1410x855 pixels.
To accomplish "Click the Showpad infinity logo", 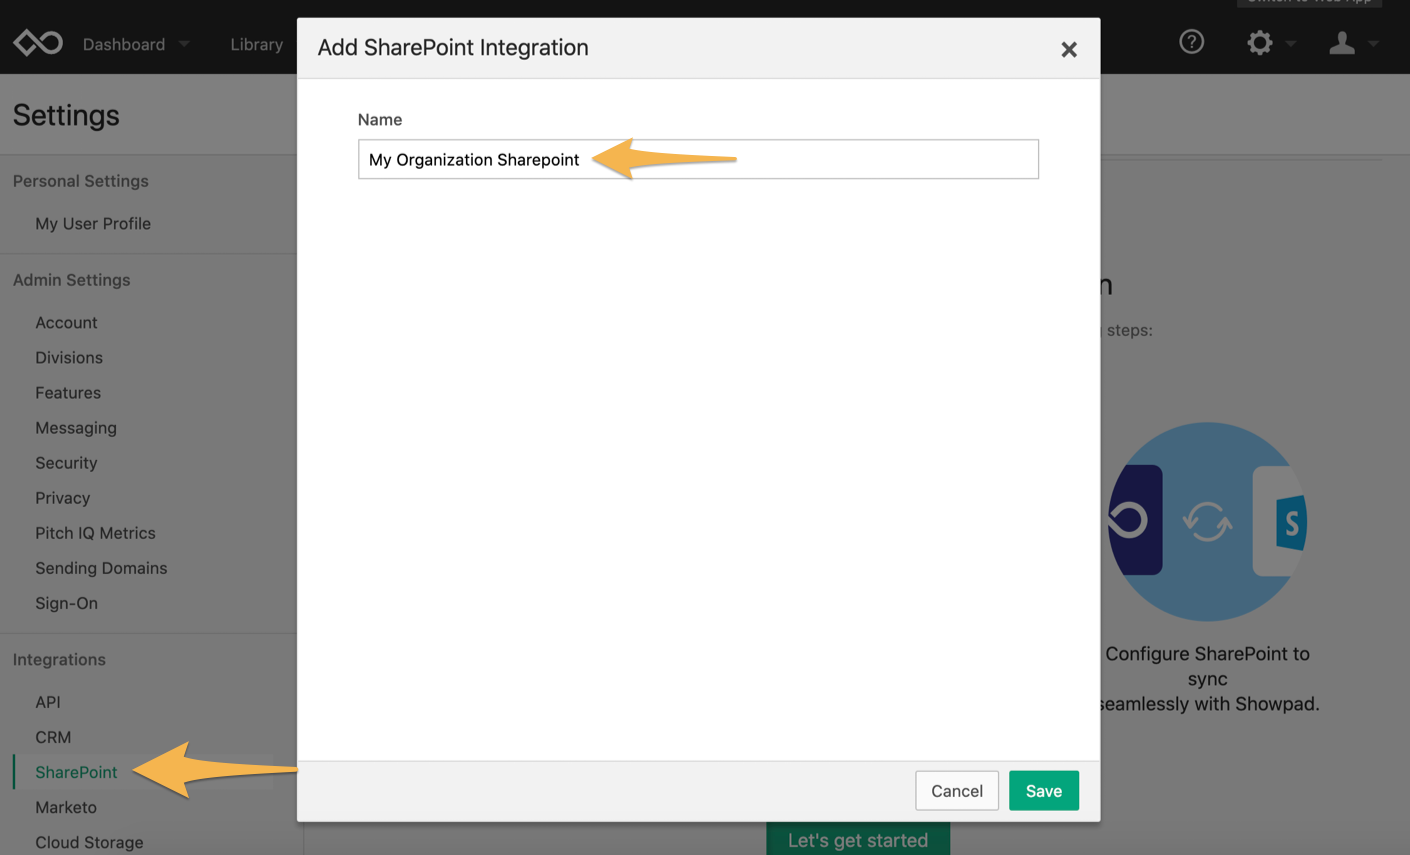I will point(38,43).
